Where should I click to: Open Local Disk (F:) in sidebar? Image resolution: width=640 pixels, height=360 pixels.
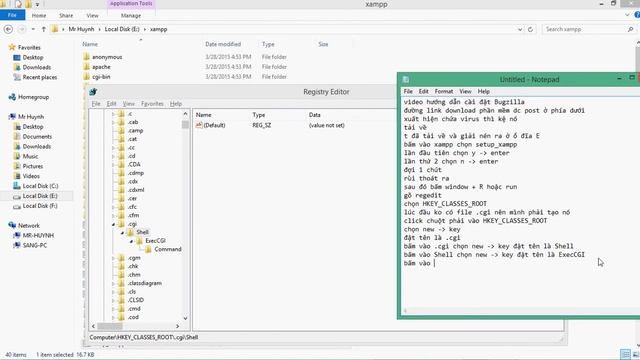click(x=40, y=206)
